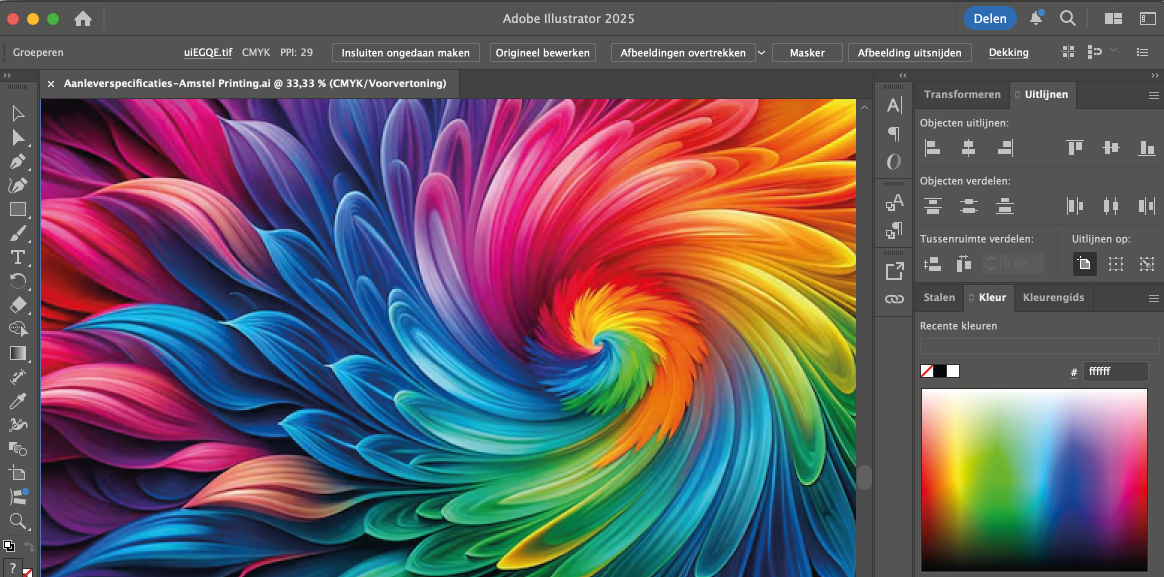Screen dimensions: 1164x577
Task: Select the Curvature tool
Action: (19, 186)
